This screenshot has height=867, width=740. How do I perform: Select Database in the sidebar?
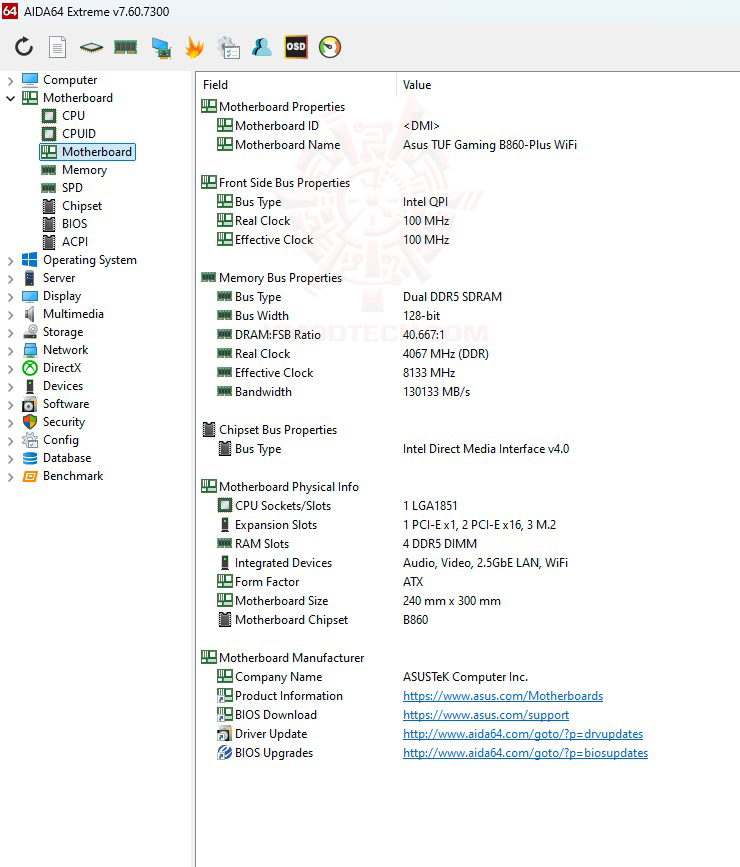pyautogui.click(x=67, y=458)
